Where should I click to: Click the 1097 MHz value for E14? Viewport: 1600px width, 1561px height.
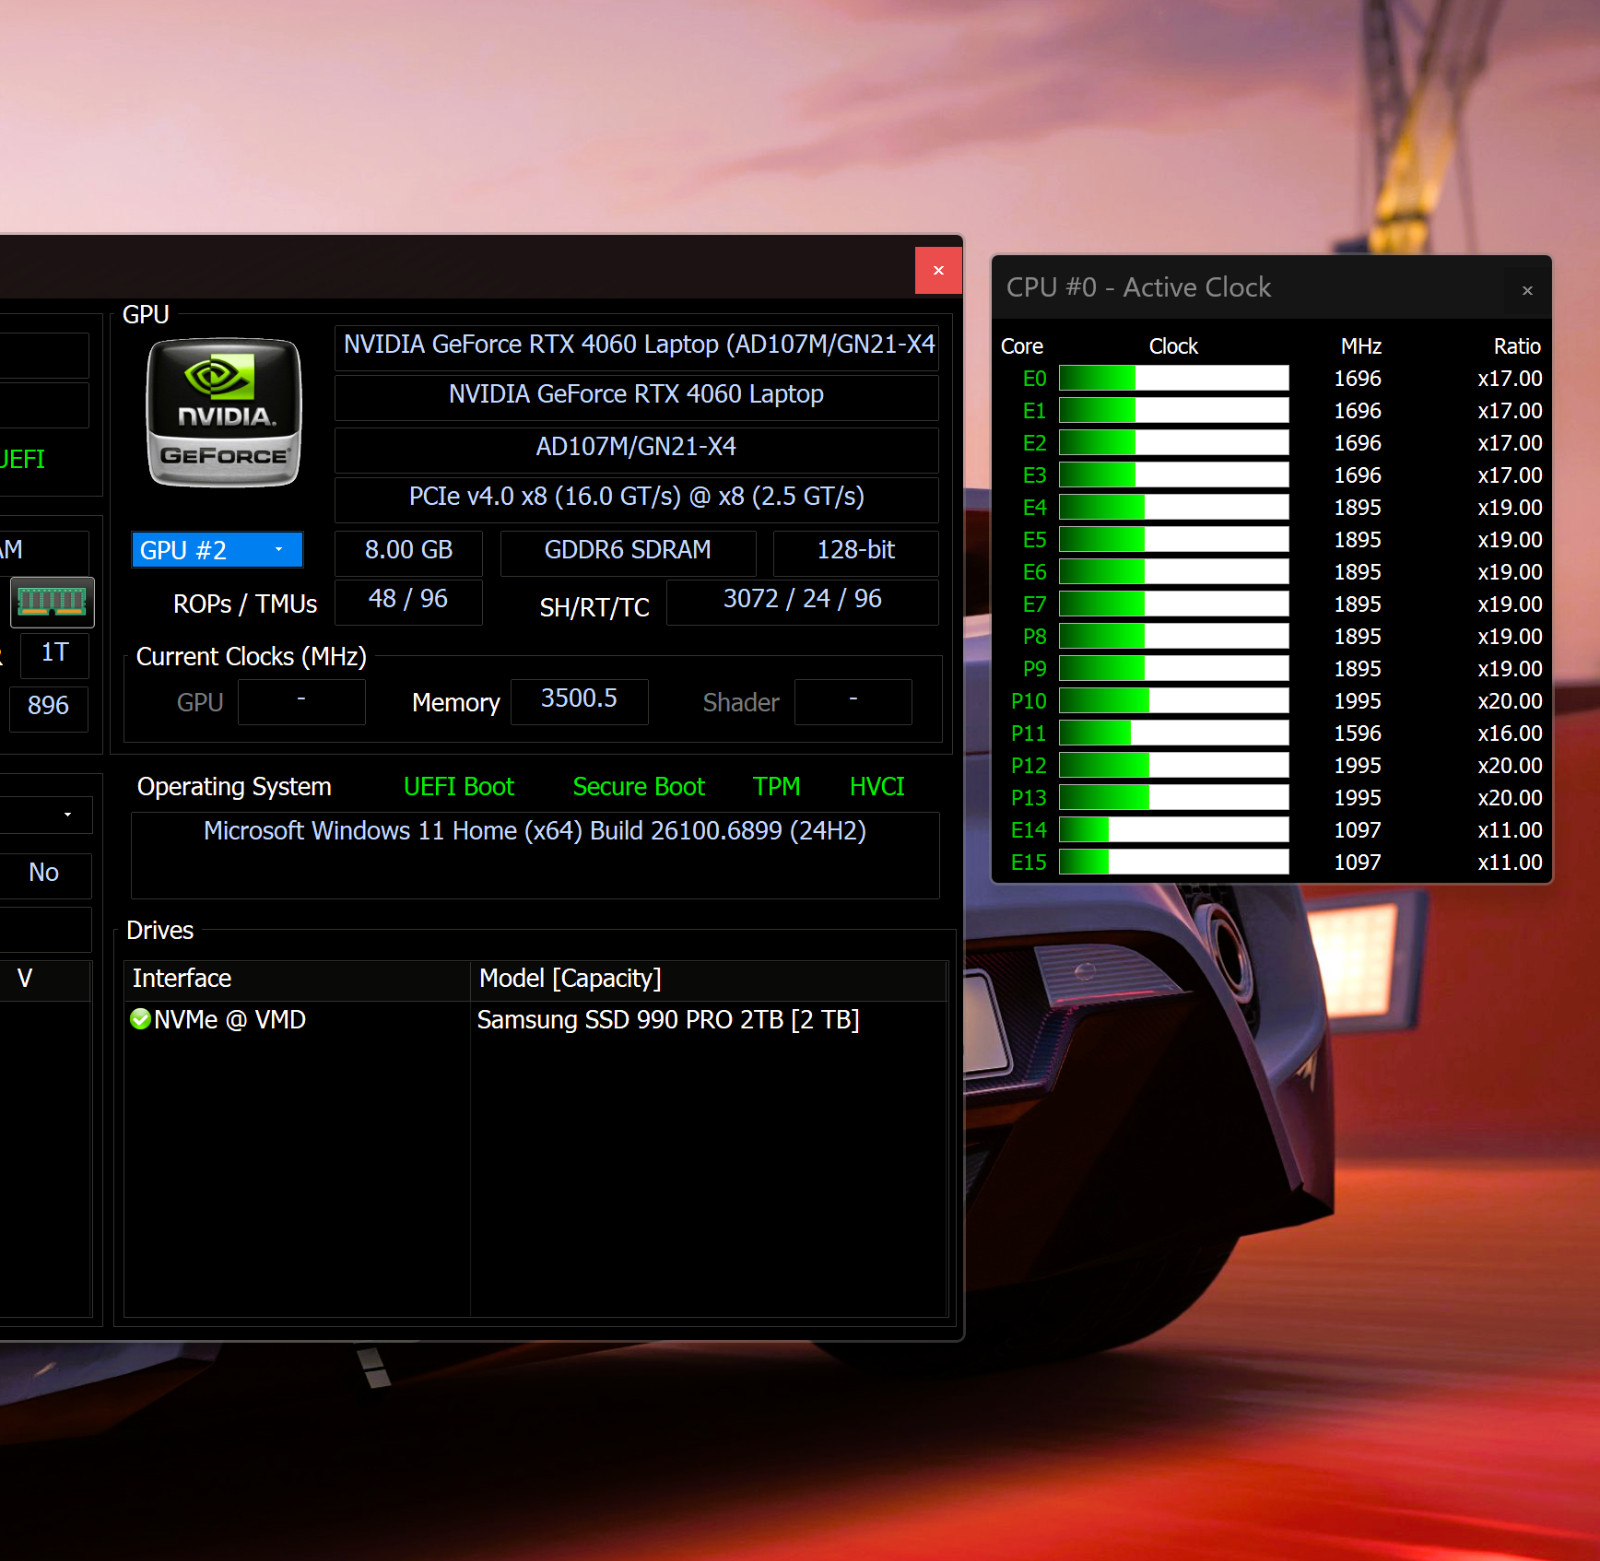[x=1357, y=831]
